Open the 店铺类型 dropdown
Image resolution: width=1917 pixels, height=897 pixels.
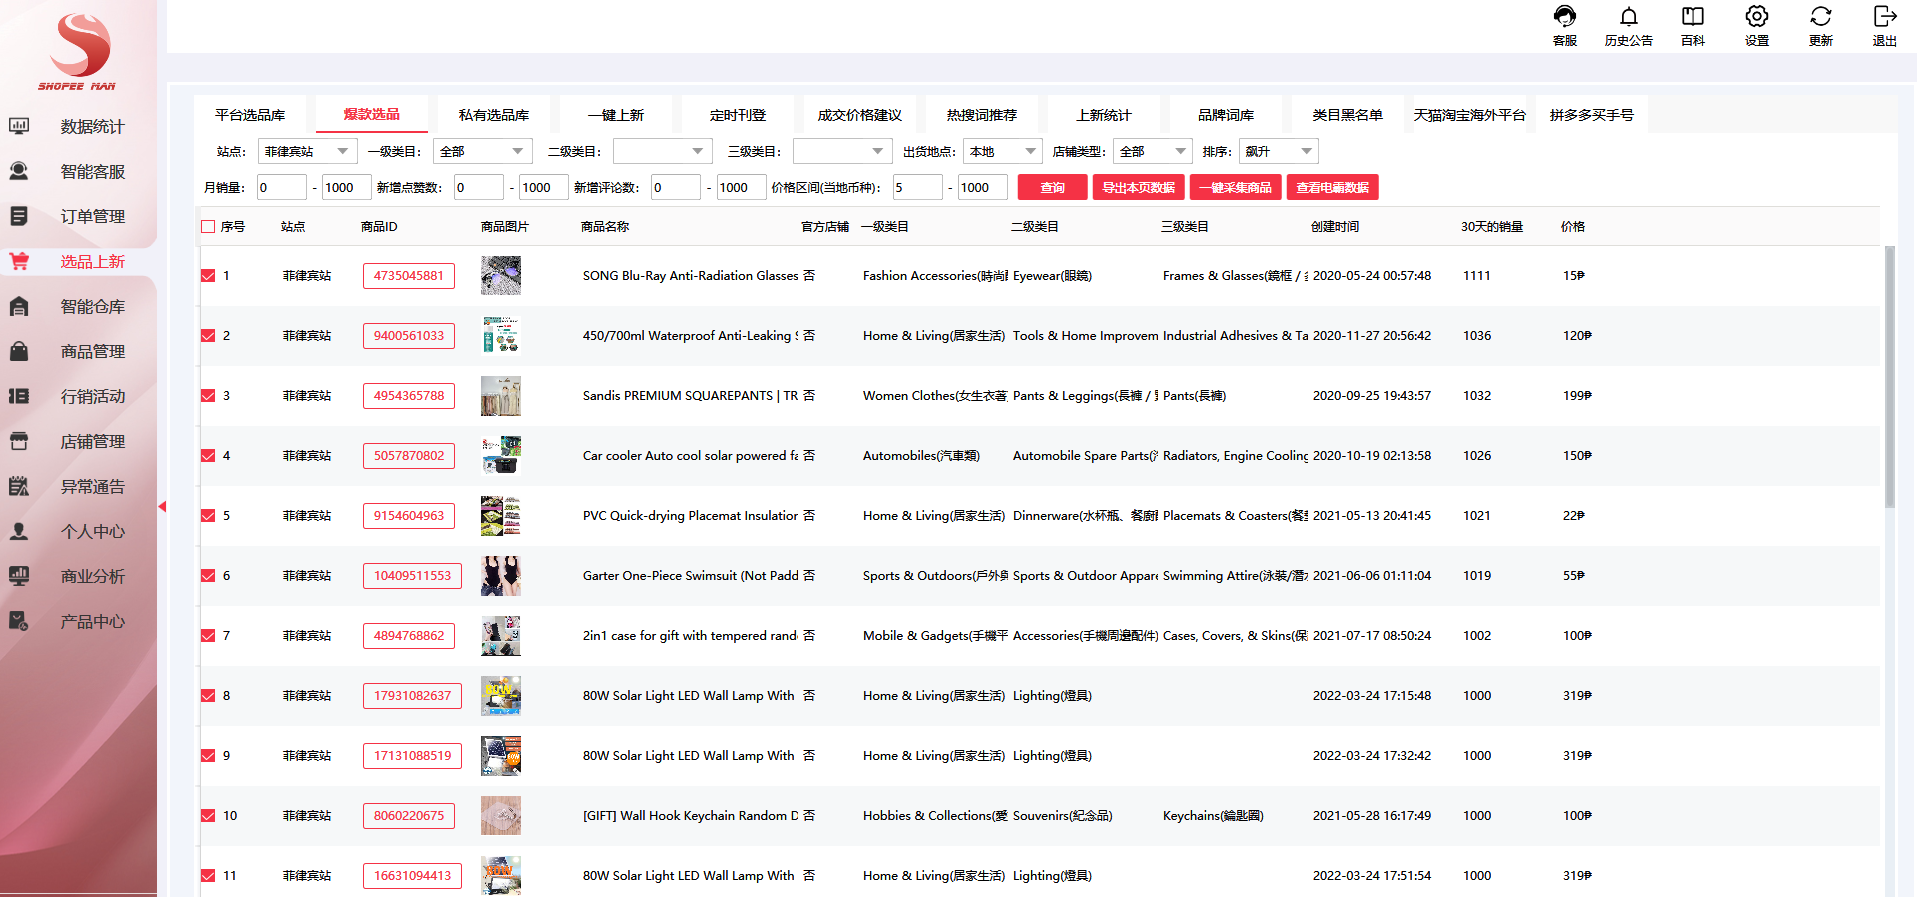pos(1153,151)
